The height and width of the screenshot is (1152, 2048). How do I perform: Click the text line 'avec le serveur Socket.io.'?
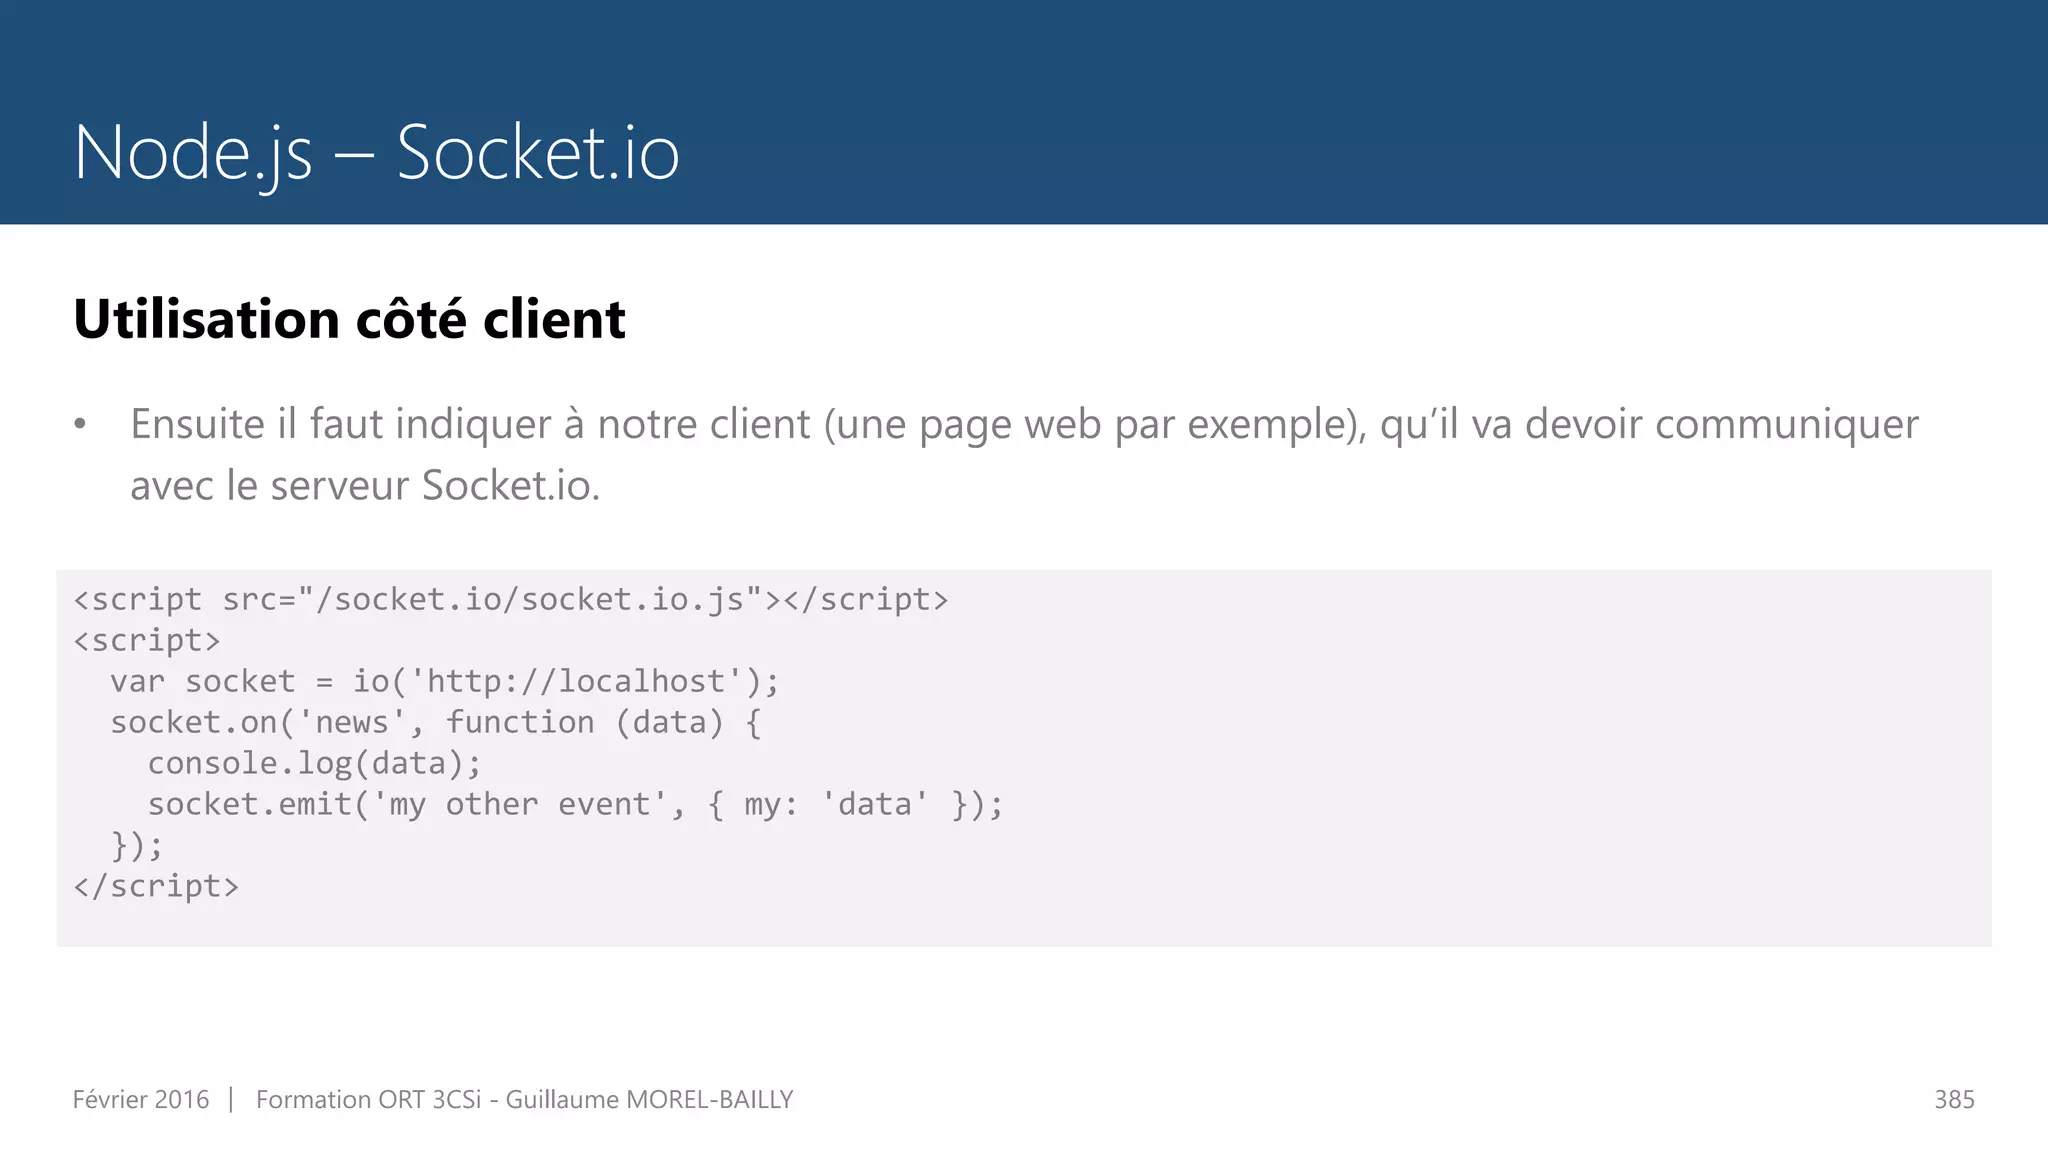365,486
